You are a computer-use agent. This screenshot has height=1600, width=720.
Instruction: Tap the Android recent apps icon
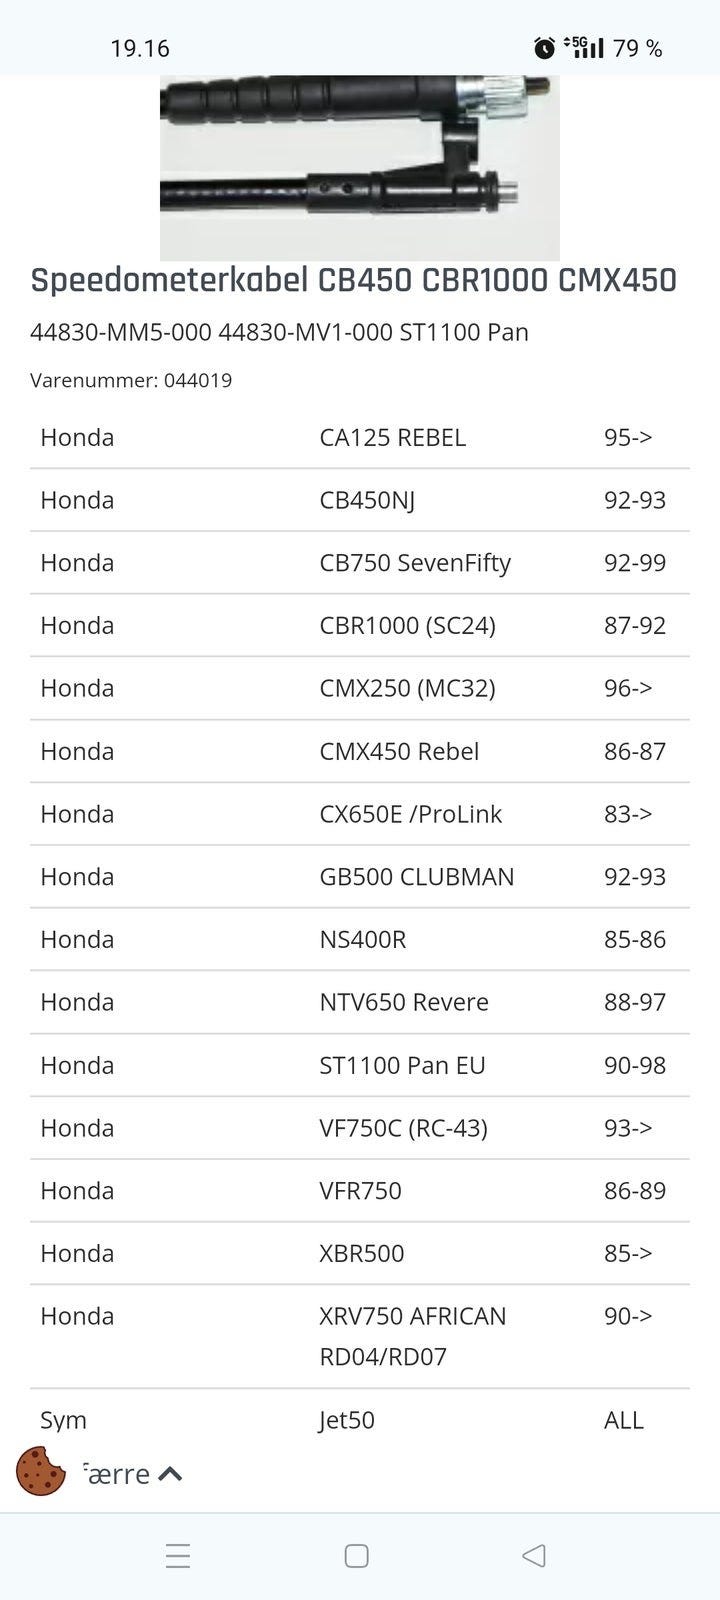click(178, 1556)
